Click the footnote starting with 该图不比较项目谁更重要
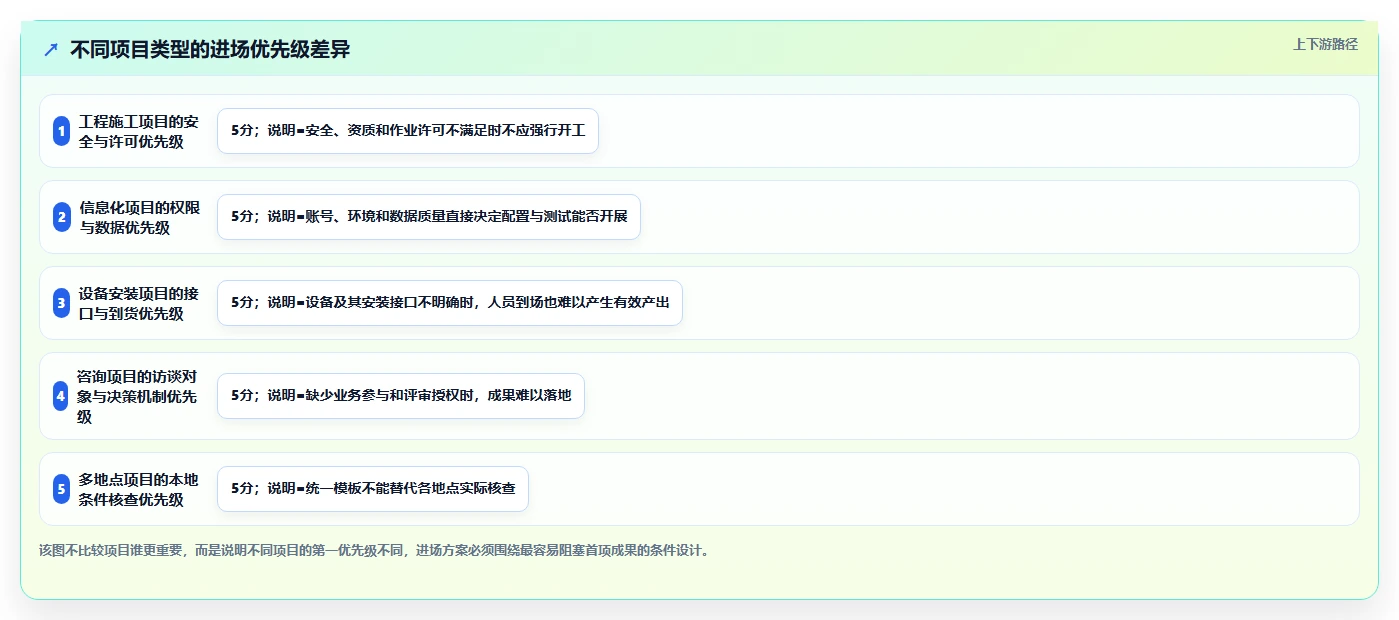The width and height of the screenshot is (1399, 620). 376,550
